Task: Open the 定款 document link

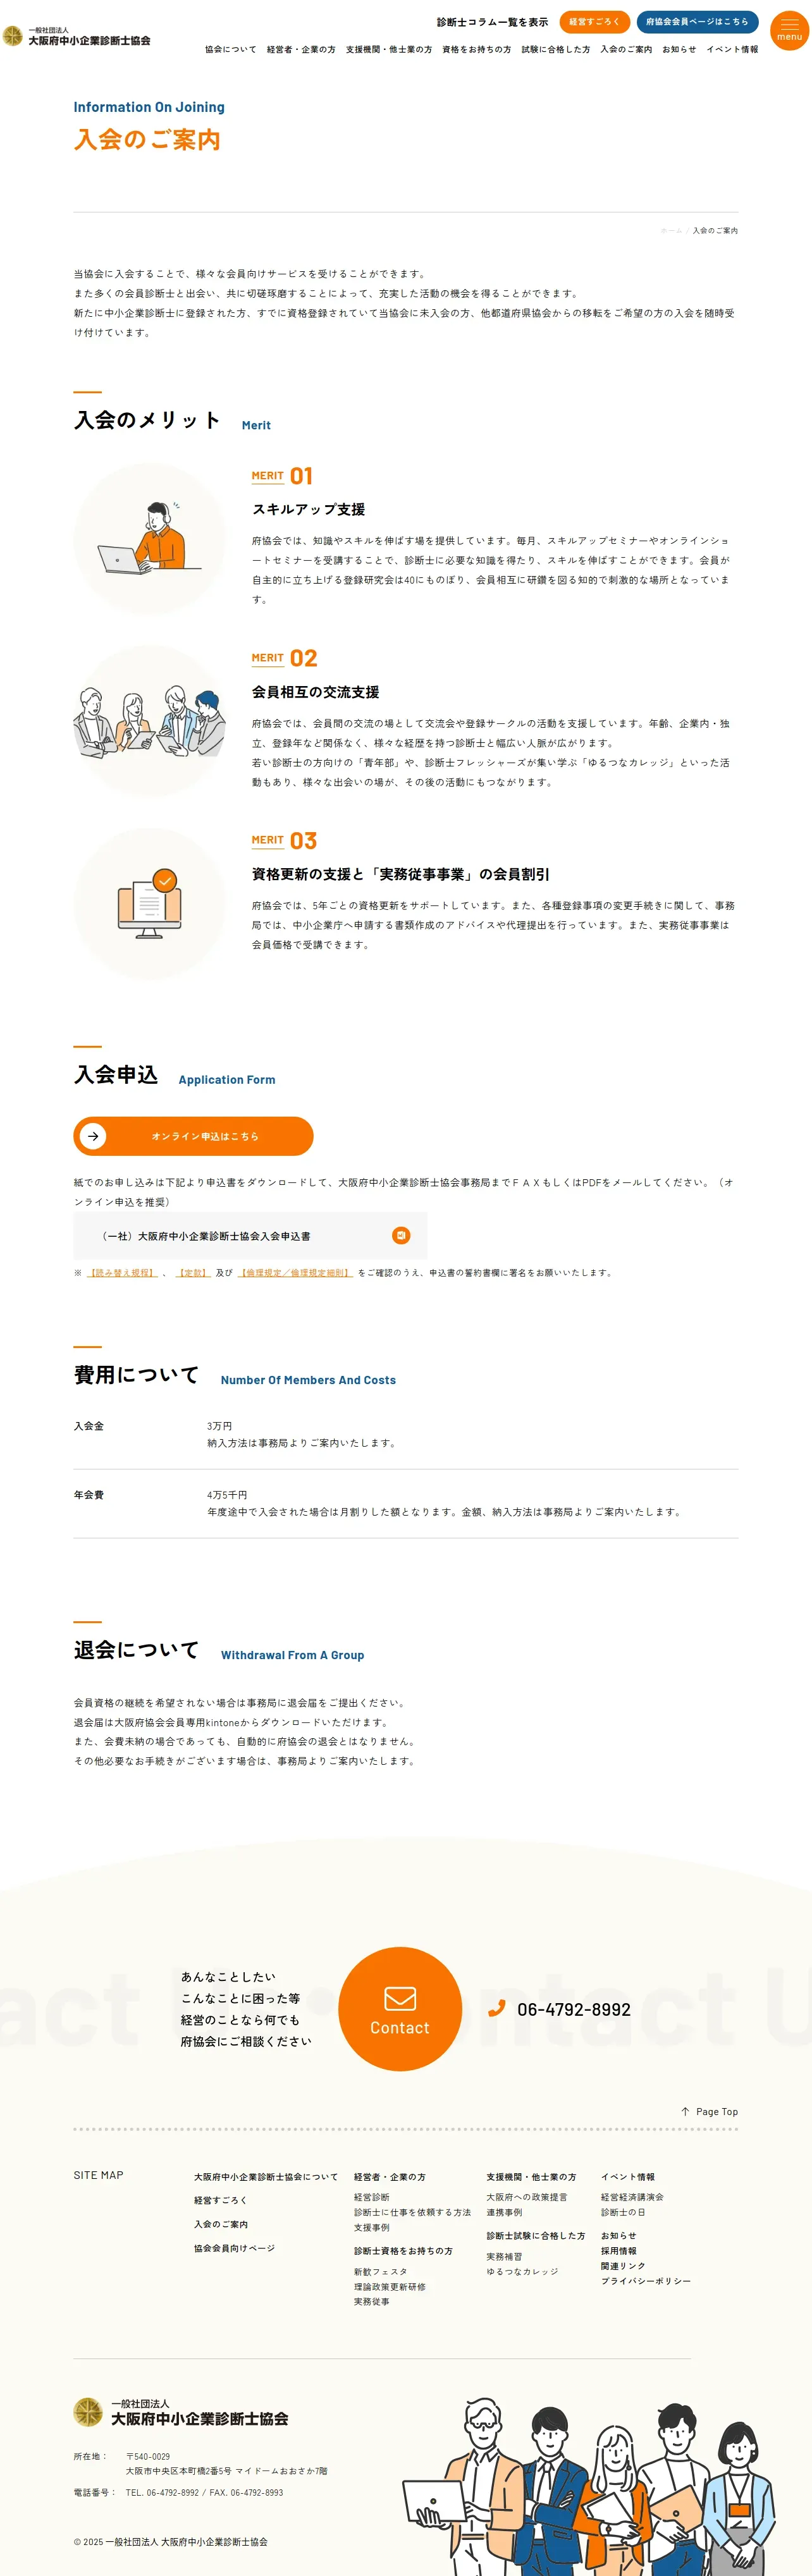Action: [193, 1273]
